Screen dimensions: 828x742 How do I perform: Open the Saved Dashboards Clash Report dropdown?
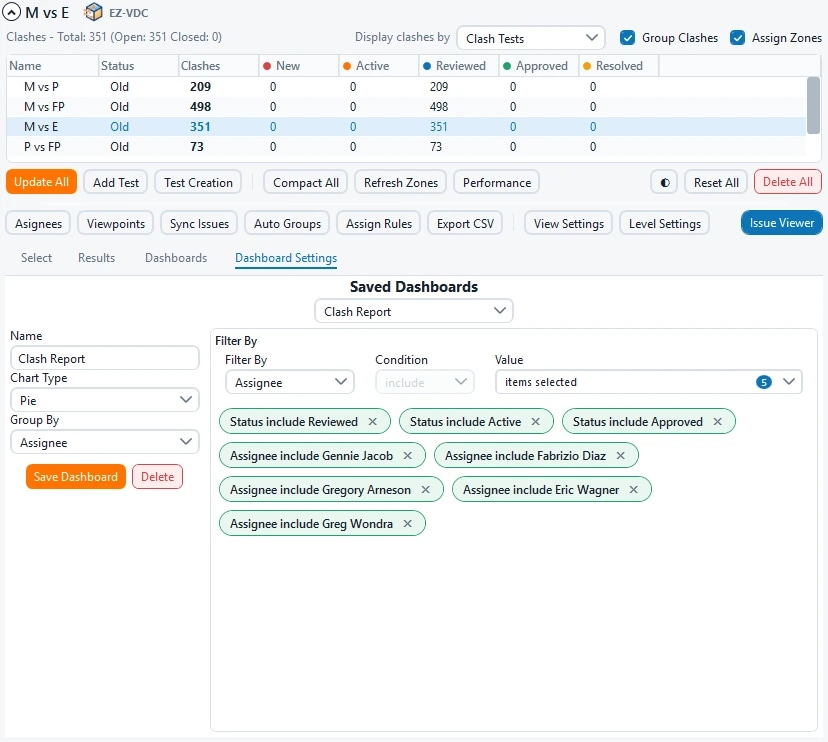413,311
